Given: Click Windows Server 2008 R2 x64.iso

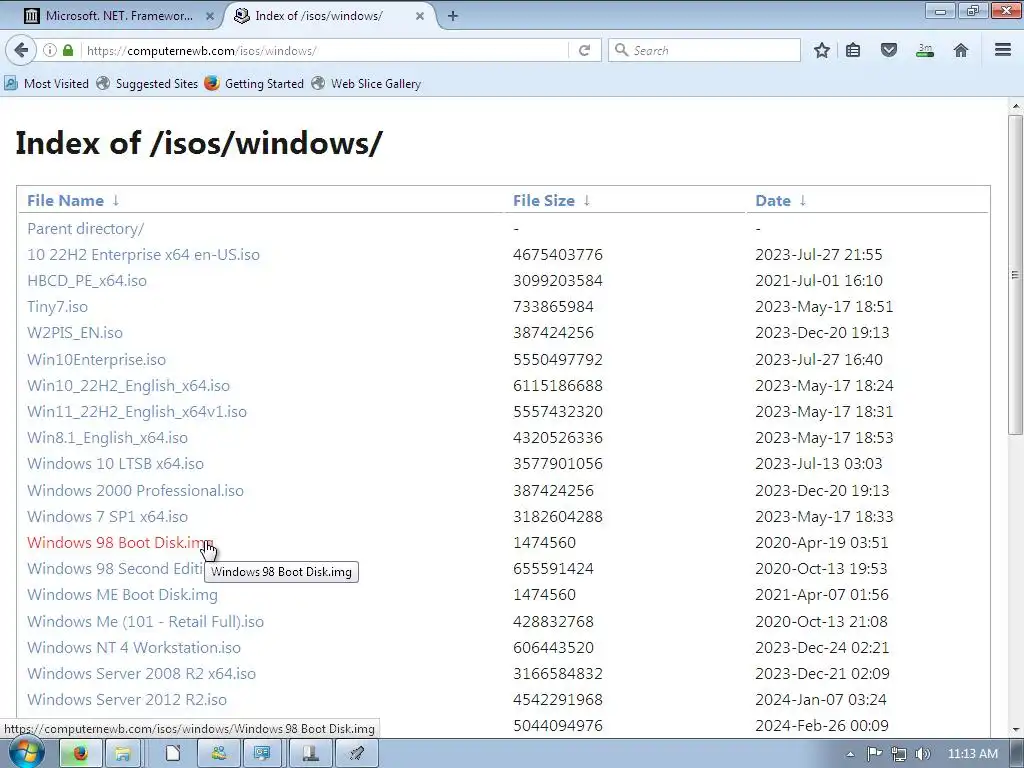Looking at the screenshot, I should point(142,674).
